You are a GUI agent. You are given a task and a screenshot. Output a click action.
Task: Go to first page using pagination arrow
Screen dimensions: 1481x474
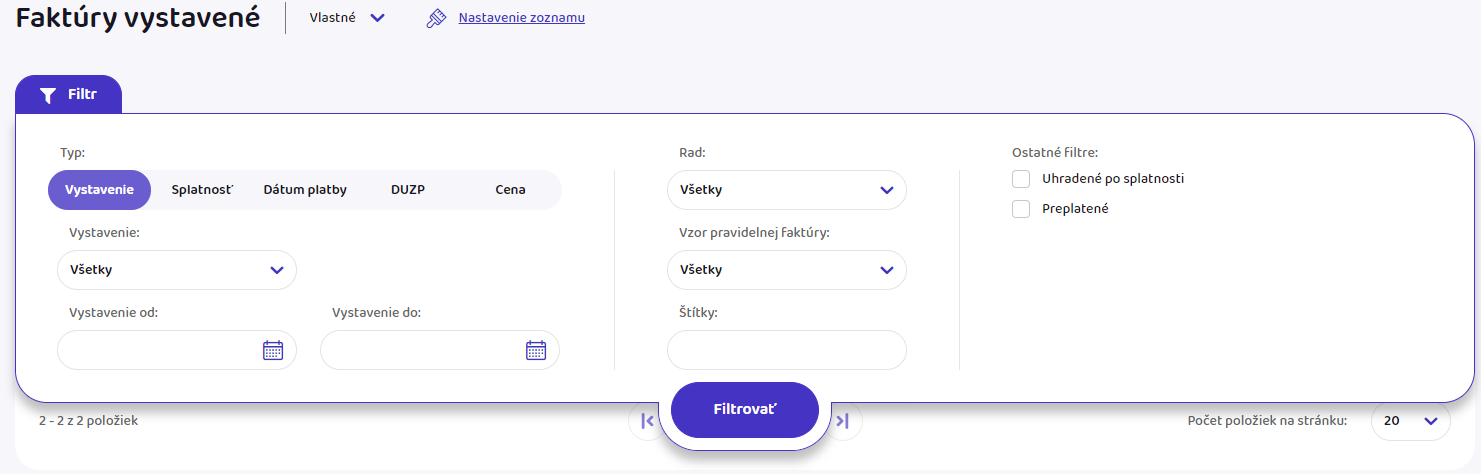[x=646, y=421]
